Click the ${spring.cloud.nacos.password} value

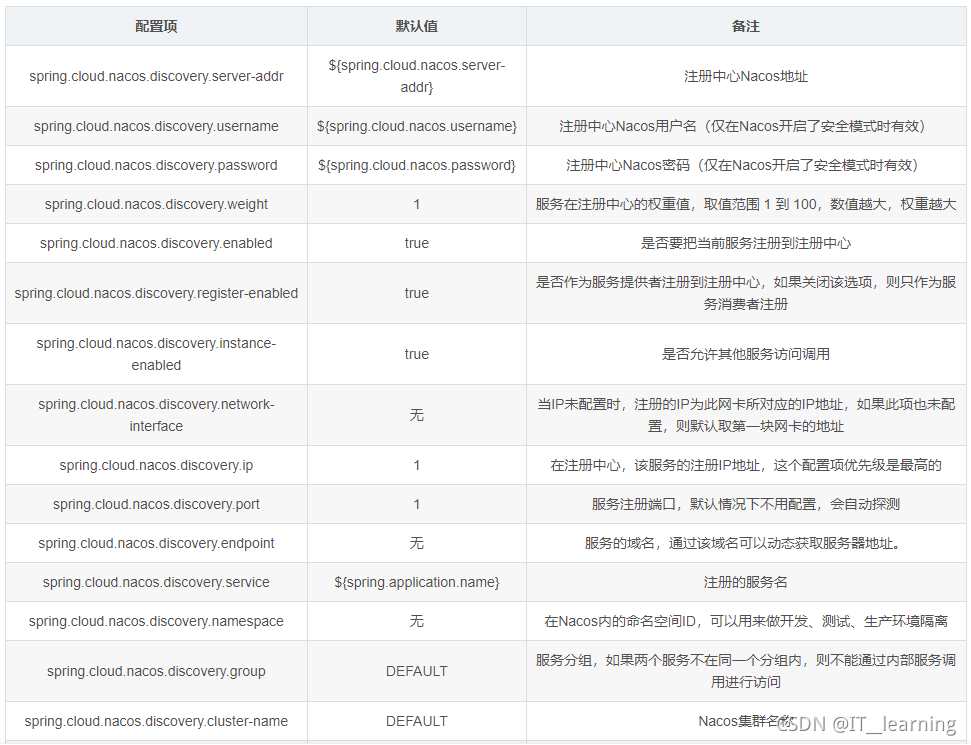(417, 165)
